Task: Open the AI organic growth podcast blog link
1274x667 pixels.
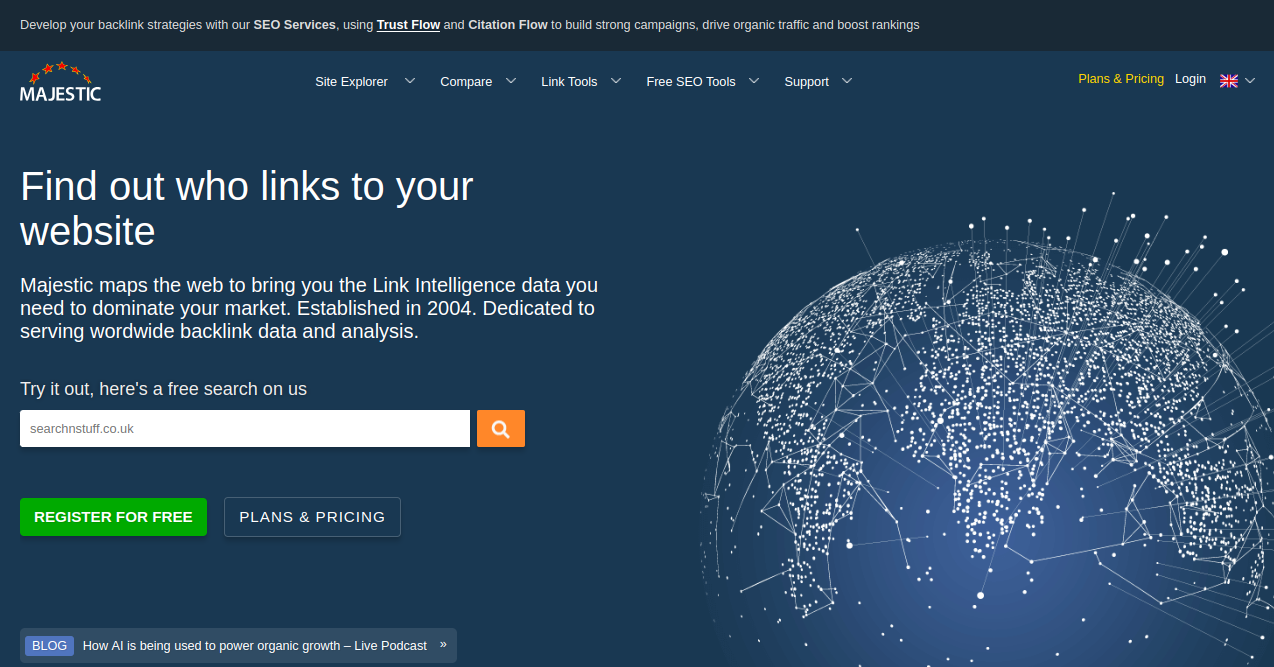Action: 255,645
